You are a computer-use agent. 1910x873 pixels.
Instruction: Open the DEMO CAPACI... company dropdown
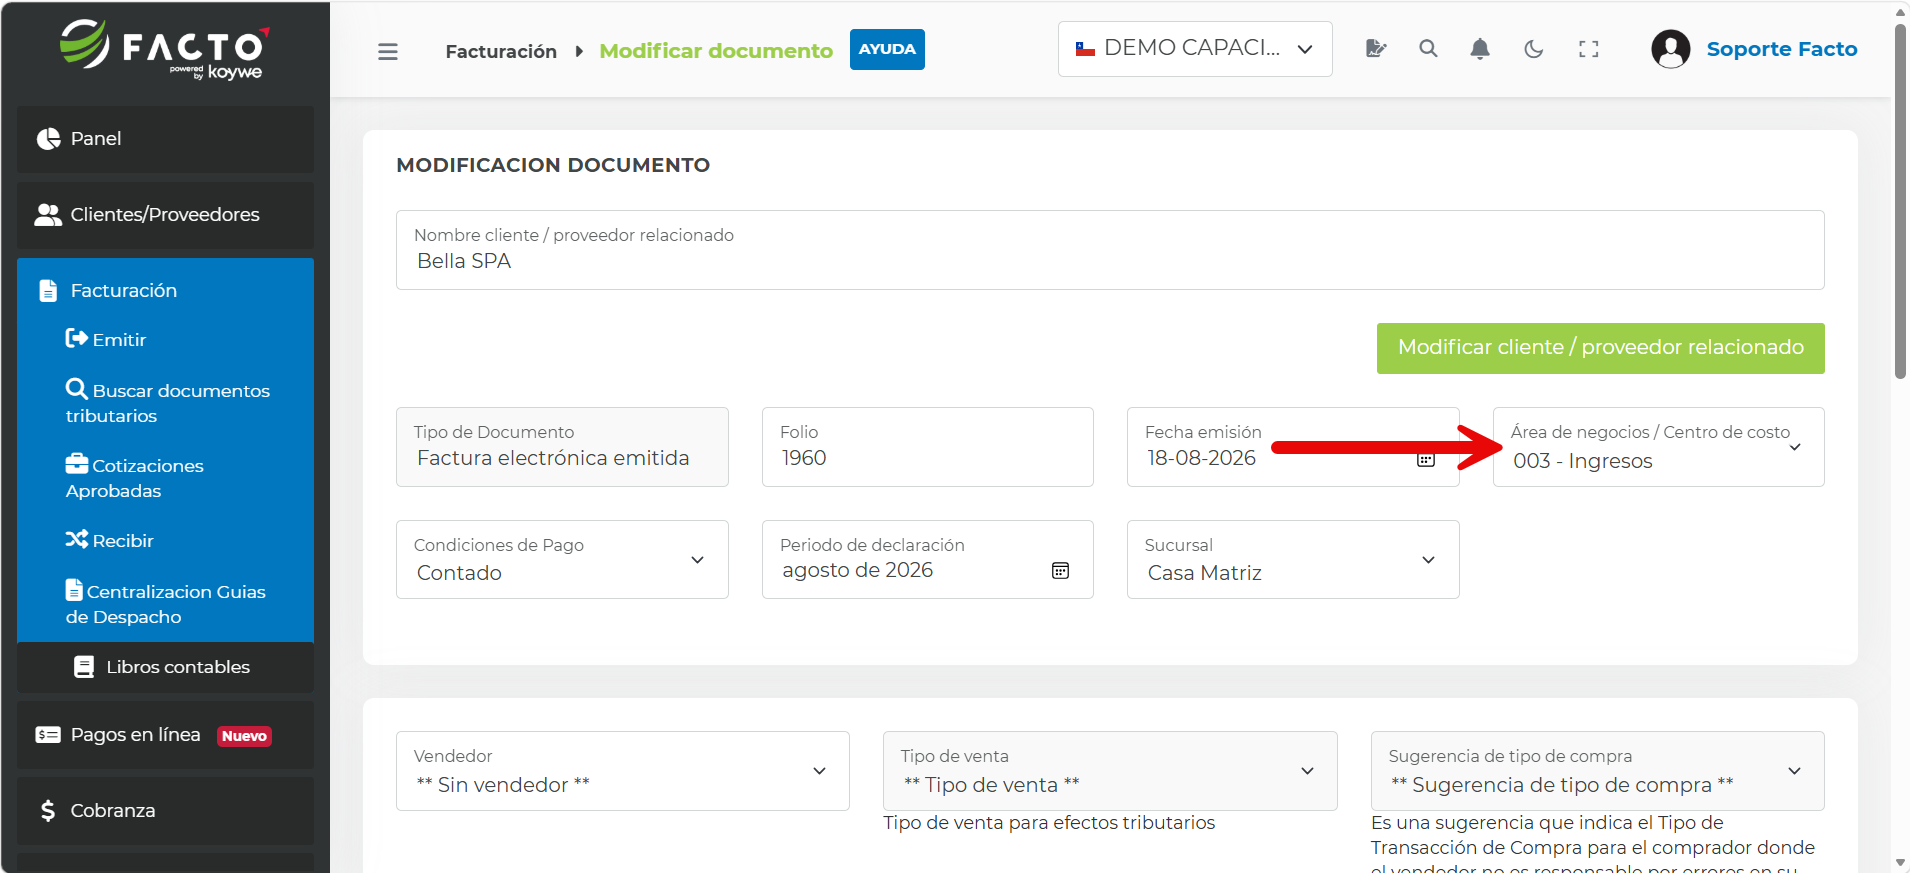[x=1195, y=49]
